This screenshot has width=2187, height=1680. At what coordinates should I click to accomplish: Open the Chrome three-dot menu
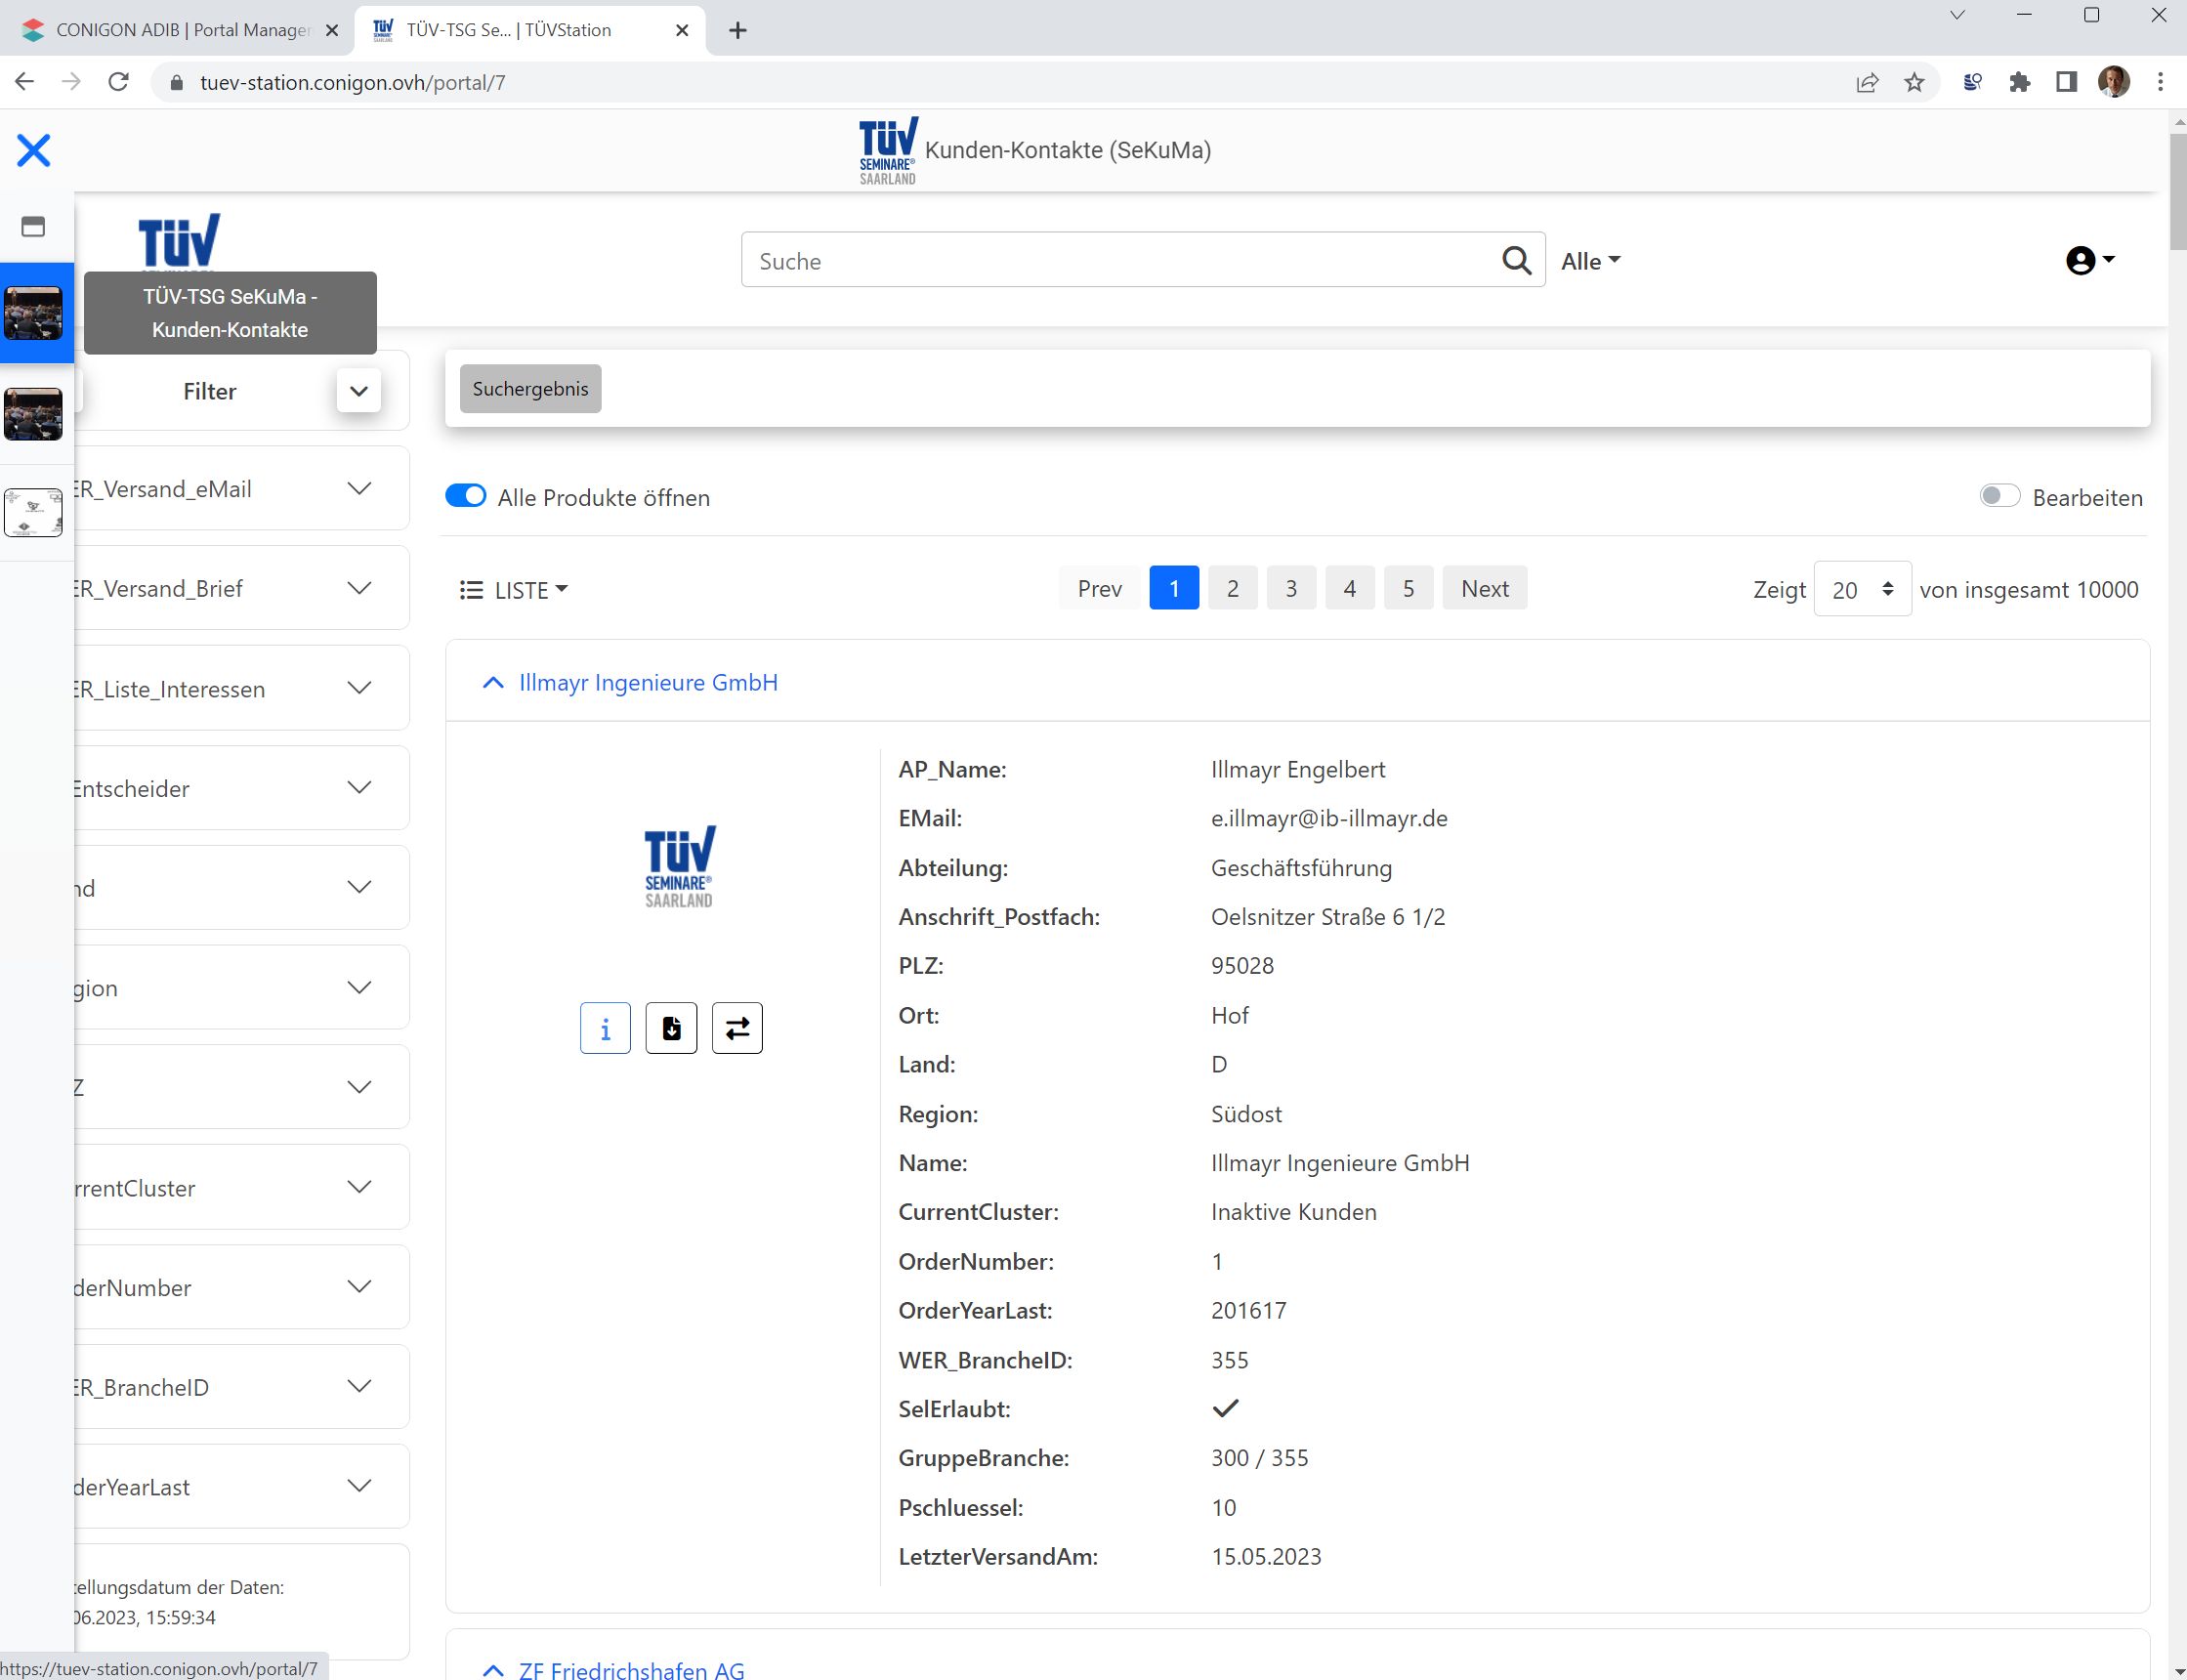click(x=2160, y=82)
